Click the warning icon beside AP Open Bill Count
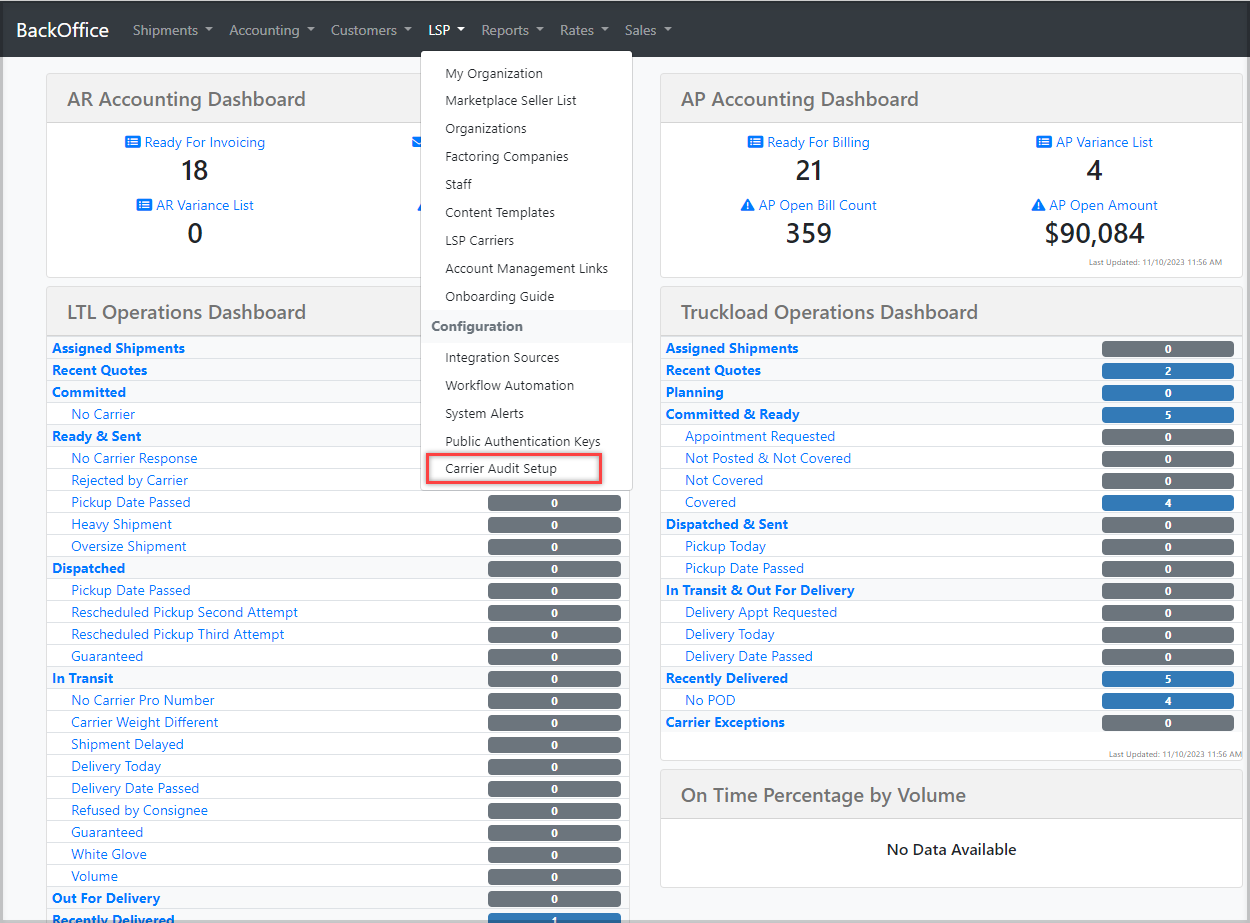 click(x=747, y=205)
